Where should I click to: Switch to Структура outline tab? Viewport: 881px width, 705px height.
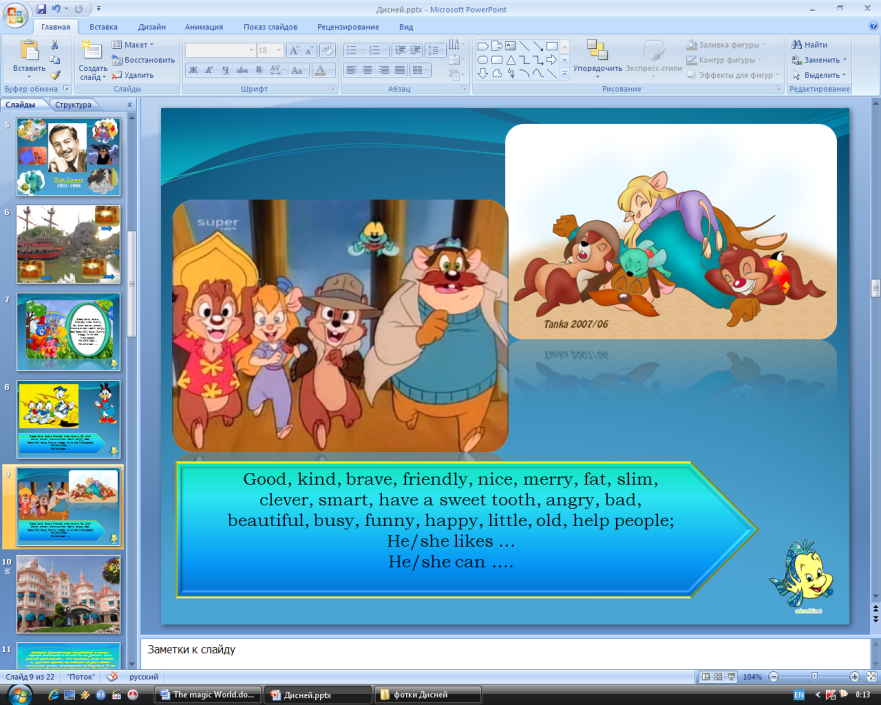point(73,104)
